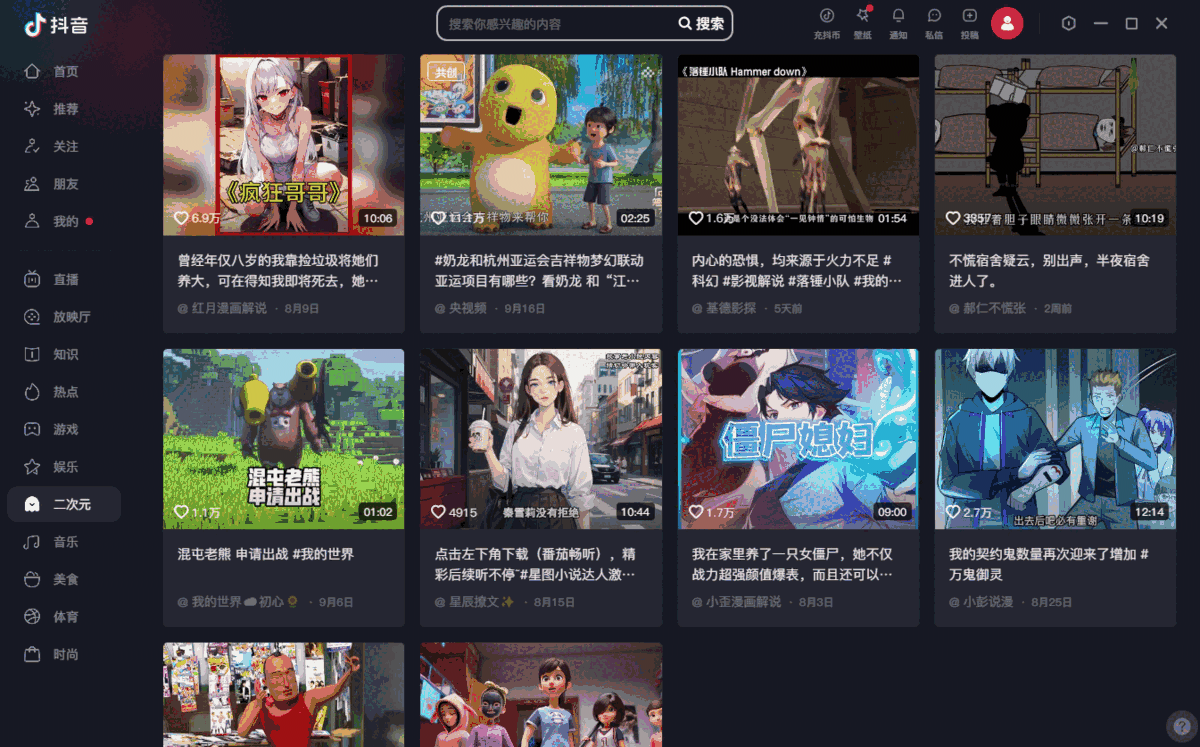Image resolution: width=1200 pixels, height=747 pixels.
Task: Select the 二次元 anime category
Action: 64,504
